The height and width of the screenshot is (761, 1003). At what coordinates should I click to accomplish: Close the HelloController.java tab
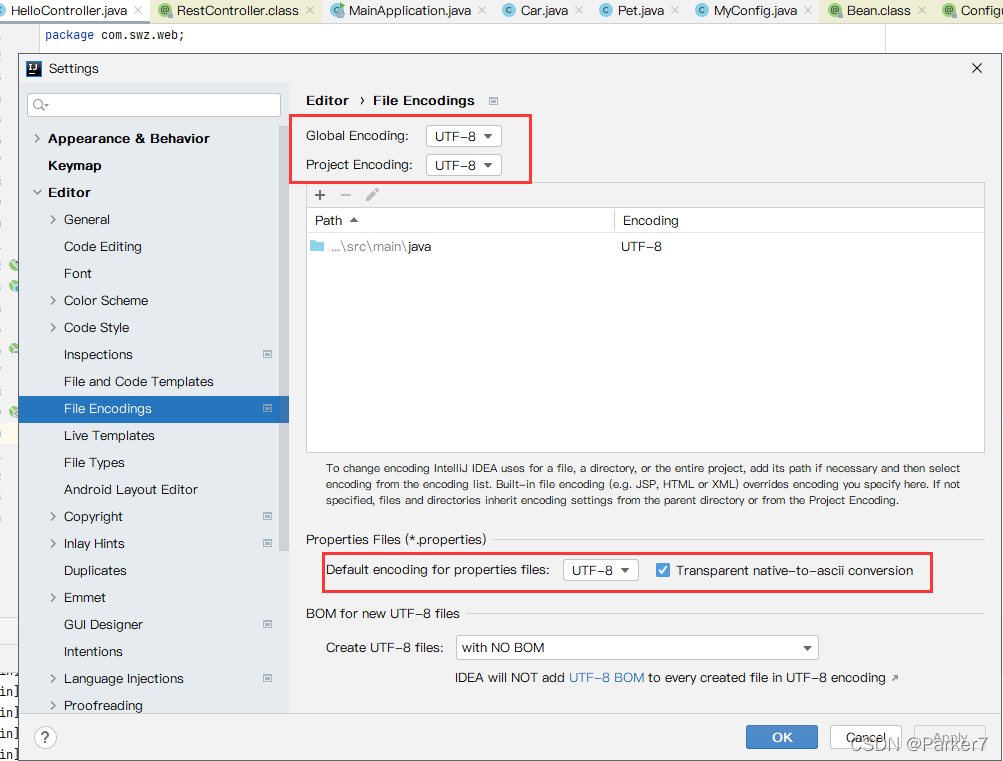click(138, 10)
